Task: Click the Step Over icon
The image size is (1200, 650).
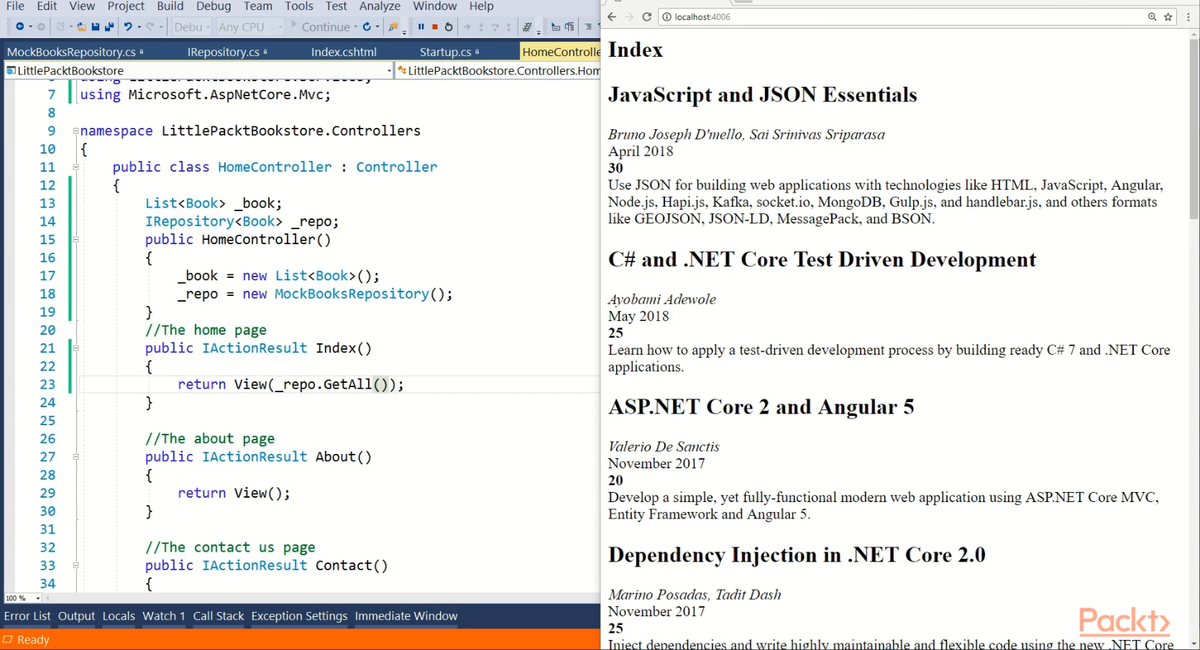Action: coord(495,27)
